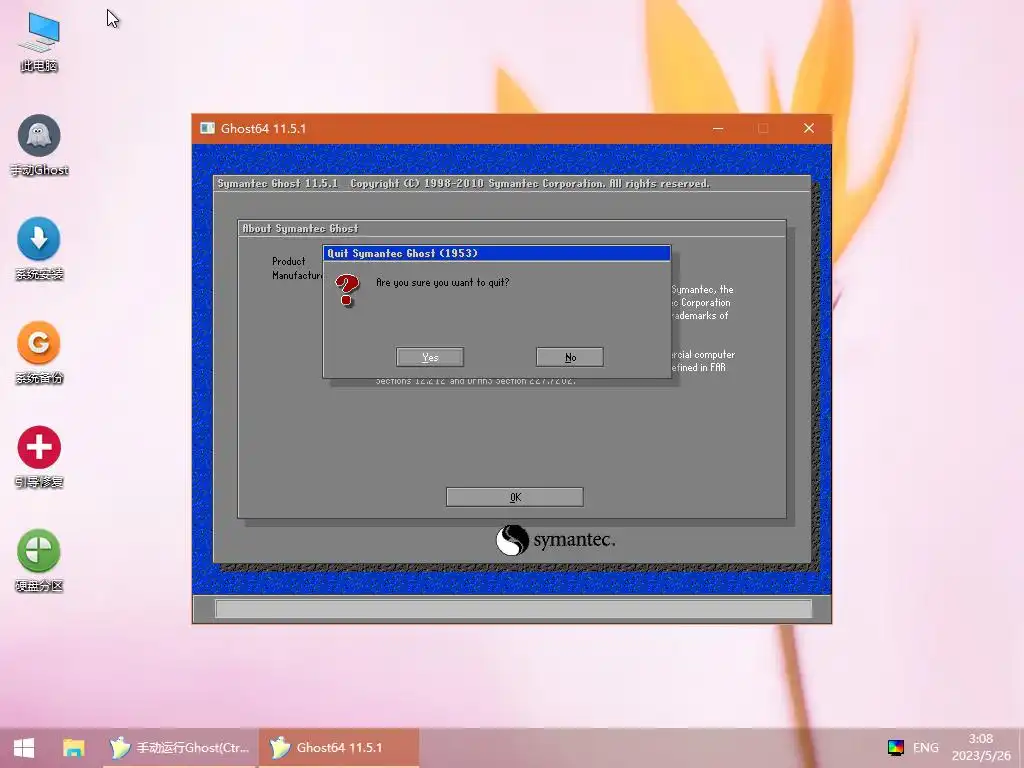1024x768 pixels.
Task: Click the "Are you sure you want to quit?" text
Action: pos(443,283)
